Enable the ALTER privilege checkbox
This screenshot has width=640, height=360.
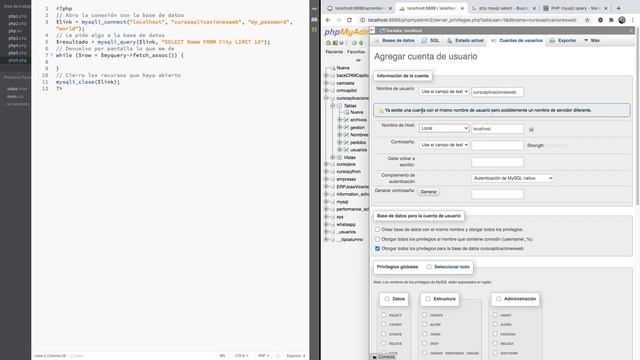pos(424,324)
